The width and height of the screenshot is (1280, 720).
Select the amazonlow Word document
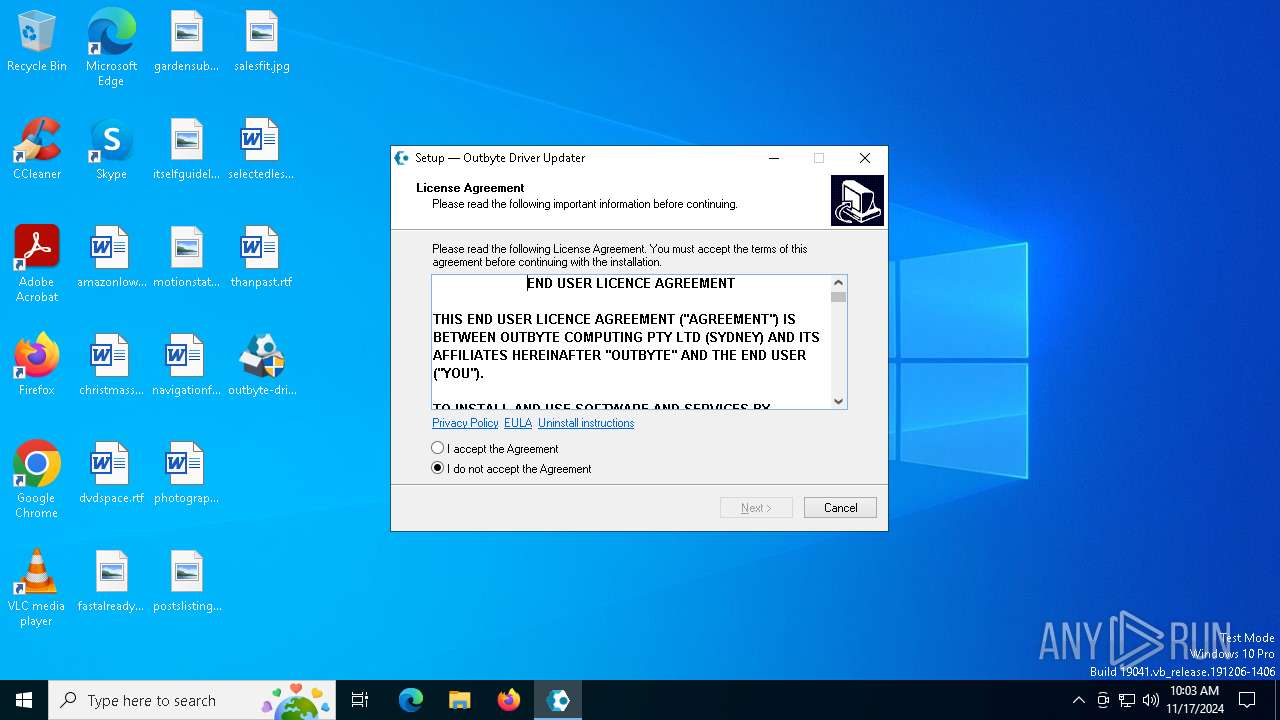click(x=111, y=258)
